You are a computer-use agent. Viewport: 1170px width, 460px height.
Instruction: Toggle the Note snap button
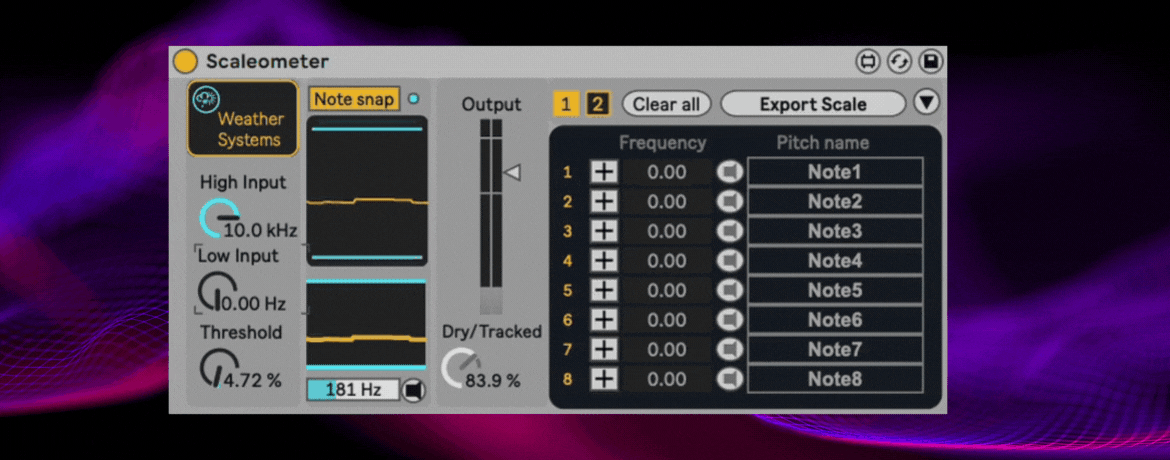[354, 99]
